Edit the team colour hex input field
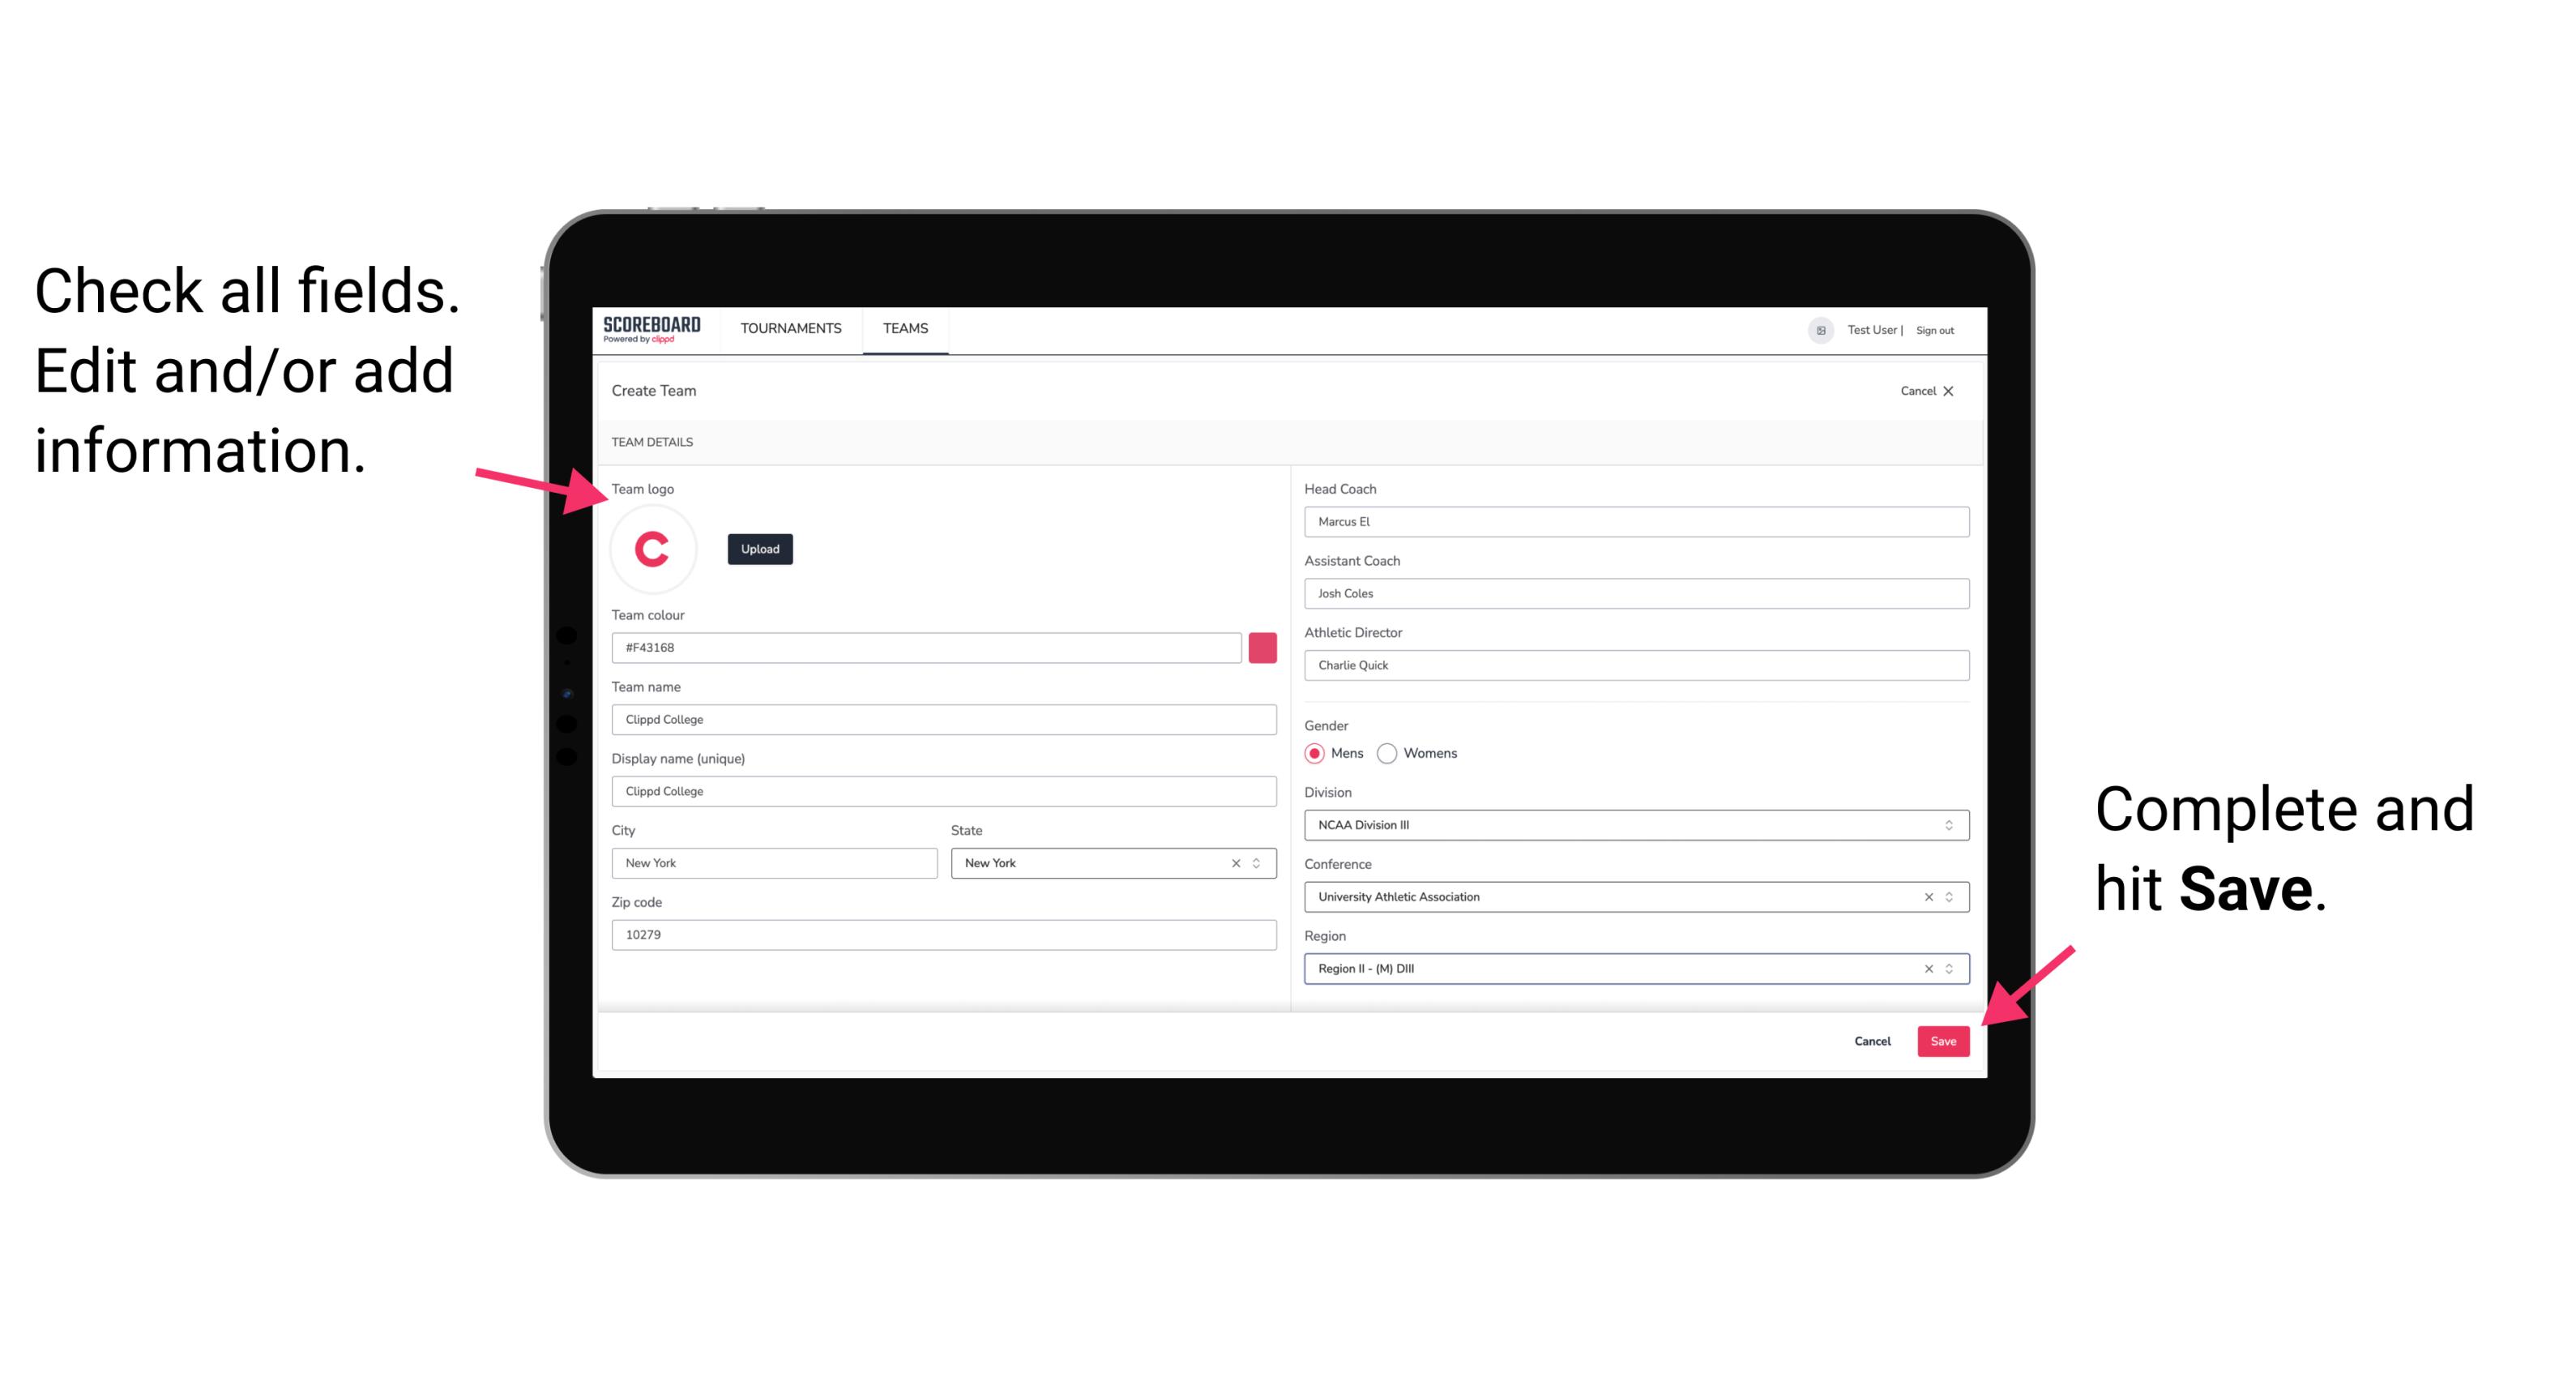This screenshot has height=1386, width=2576. [928, 647]
